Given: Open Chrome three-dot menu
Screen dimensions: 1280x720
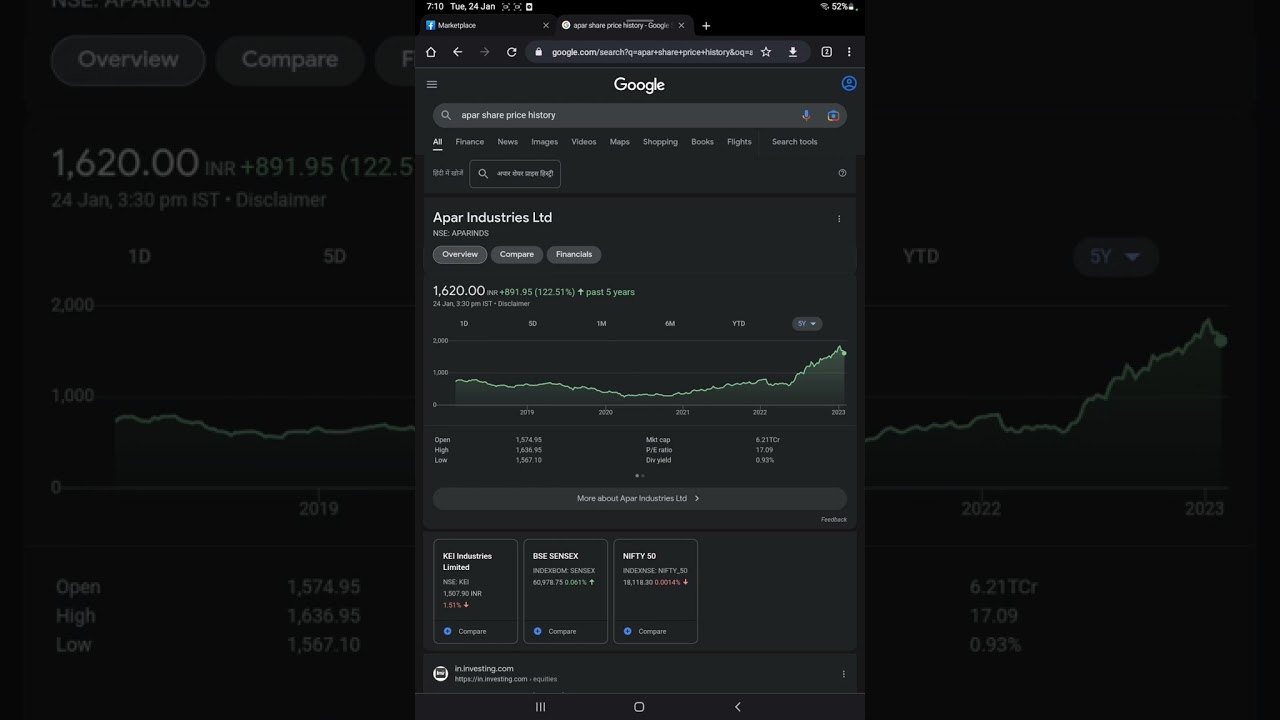Looking at the screenshot, I should click(849, 52).
